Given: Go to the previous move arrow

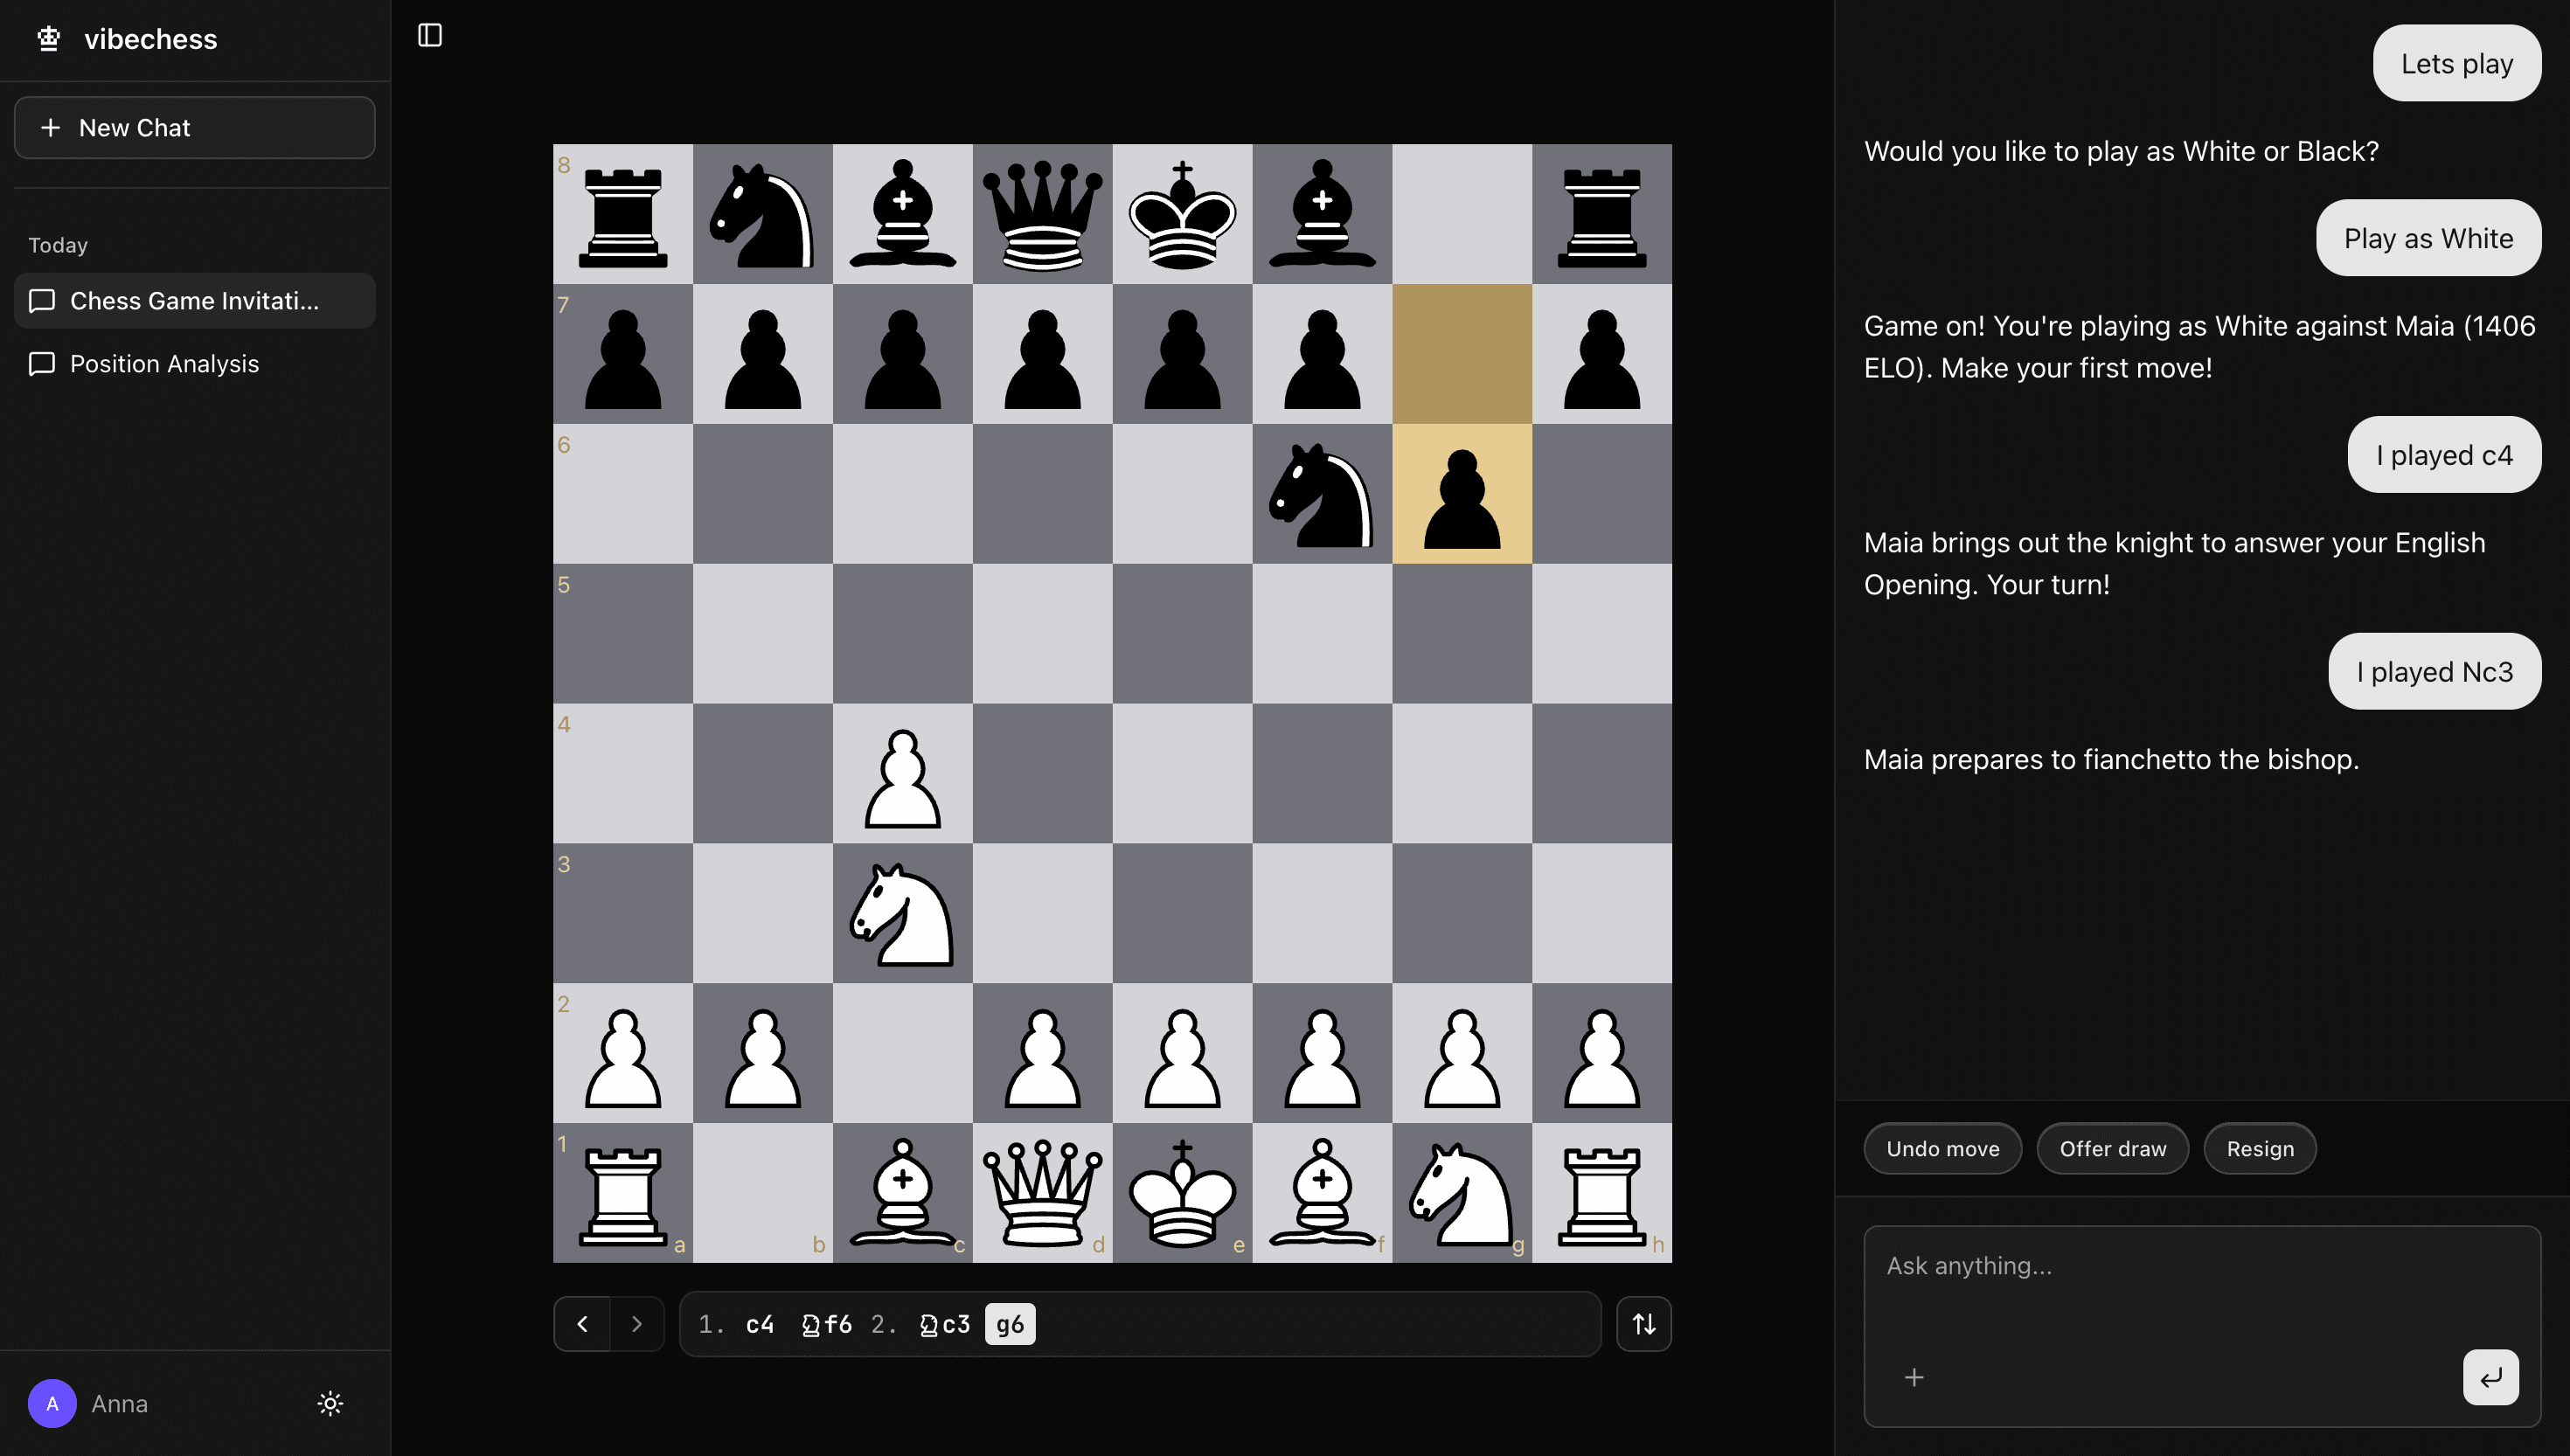Looking at the screenshot, I should click(x=582, y=1324).
